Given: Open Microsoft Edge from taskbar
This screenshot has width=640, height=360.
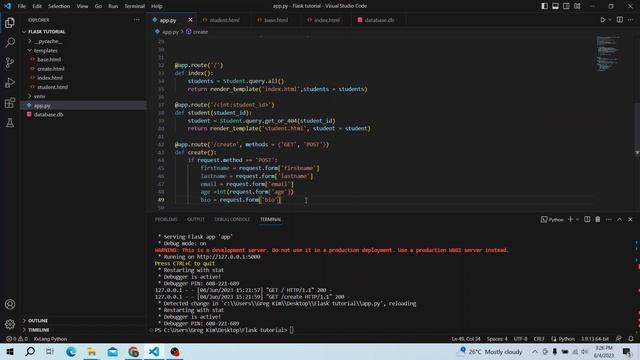Looking at the screenshot, I should [71, 351].
